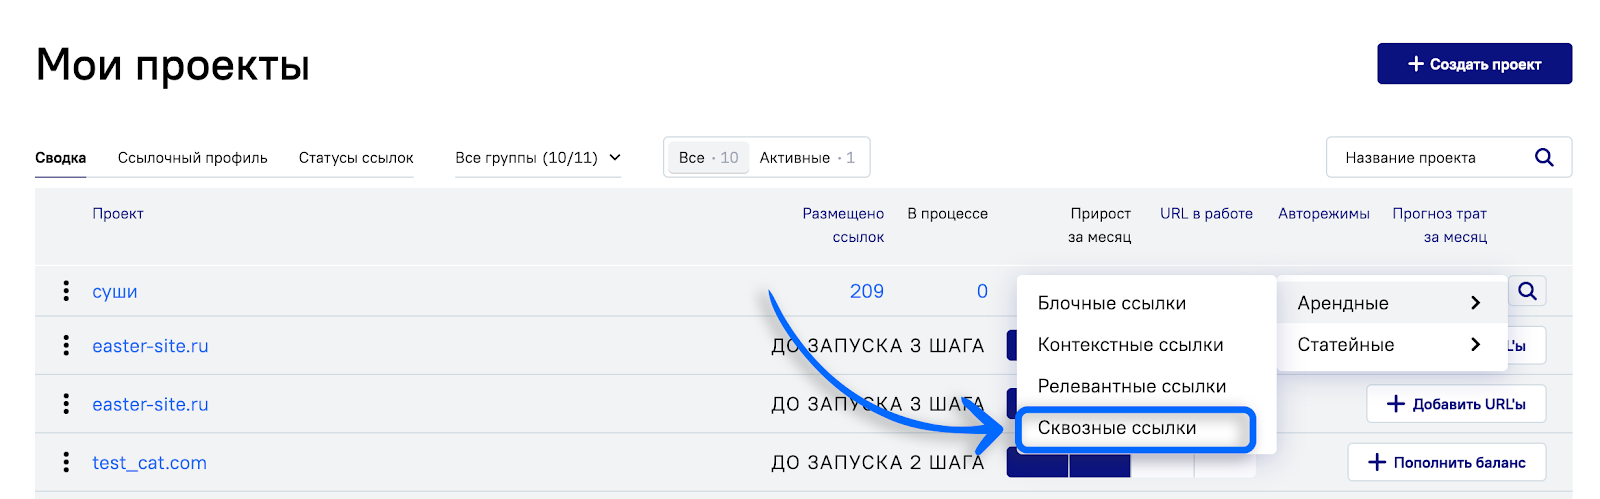Open the three-dot menu for first easter-site.ru row
The width and height of the screenshot is (1600, 499).
[66, 346]
